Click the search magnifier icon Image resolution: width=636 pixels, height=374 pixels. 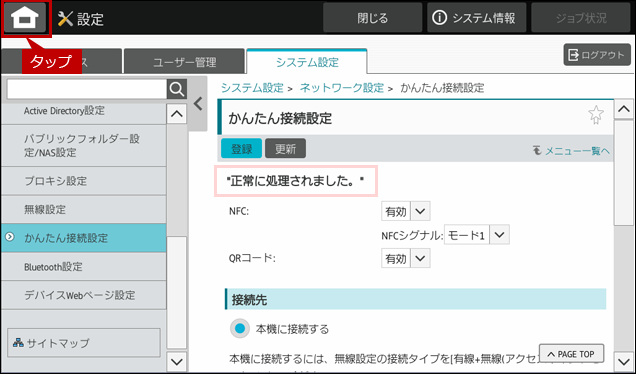(x=177, y=89)
